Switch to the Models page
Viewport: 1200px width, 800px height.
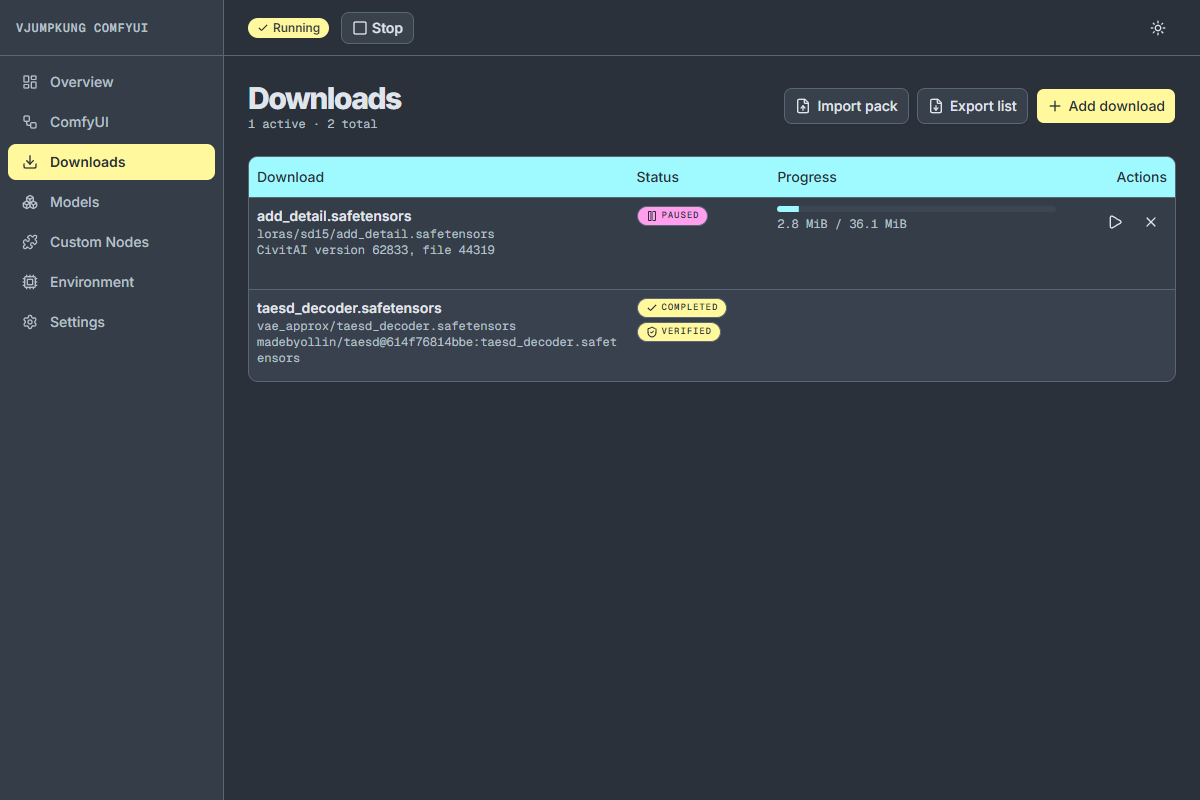point(111,202)
